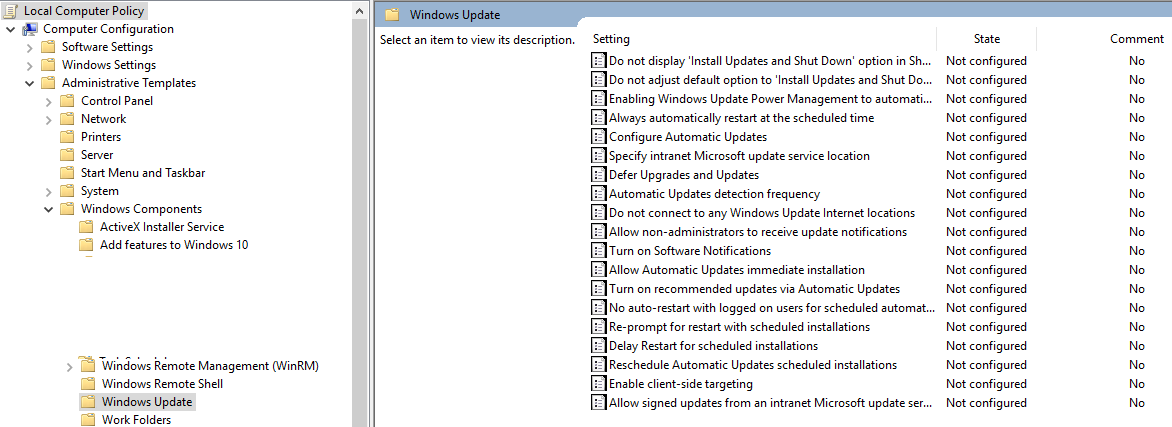Collapse the Windows Components node

coord(49,209)
